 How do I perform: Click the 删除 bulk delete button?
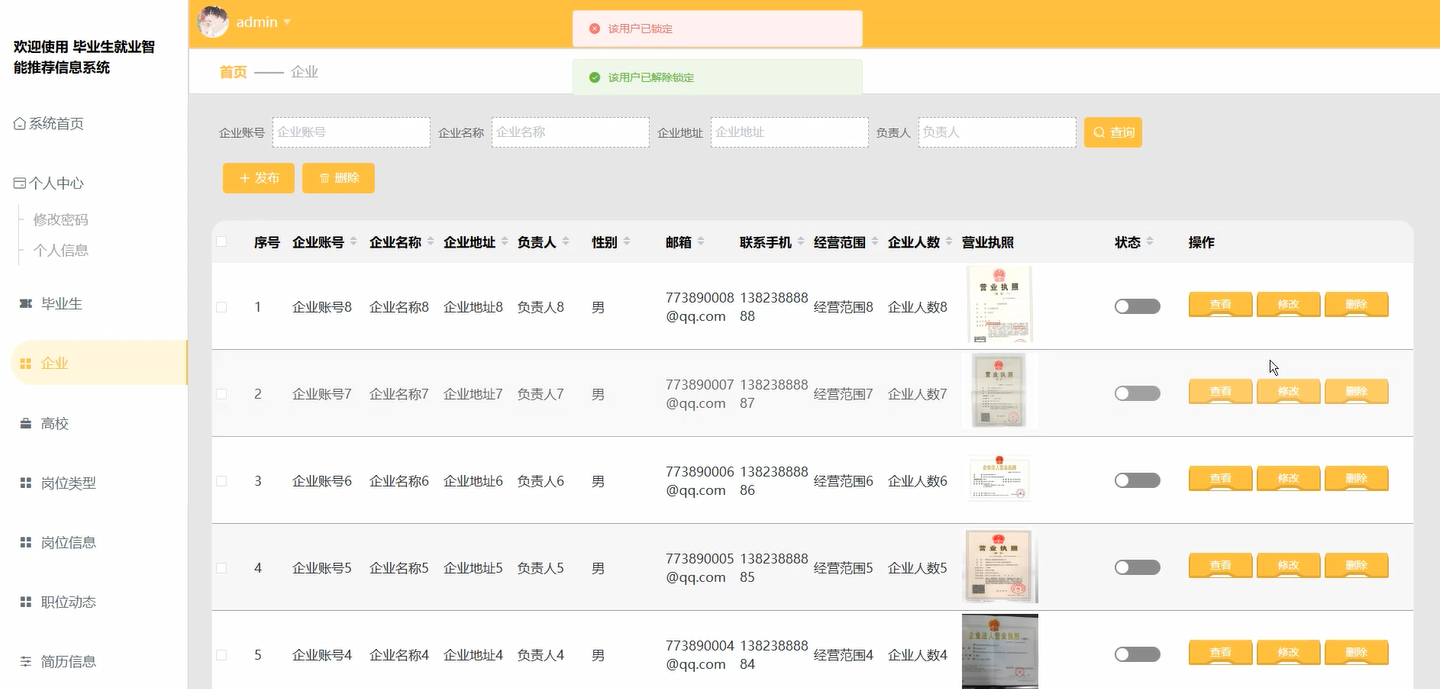(x=339, y=178)
